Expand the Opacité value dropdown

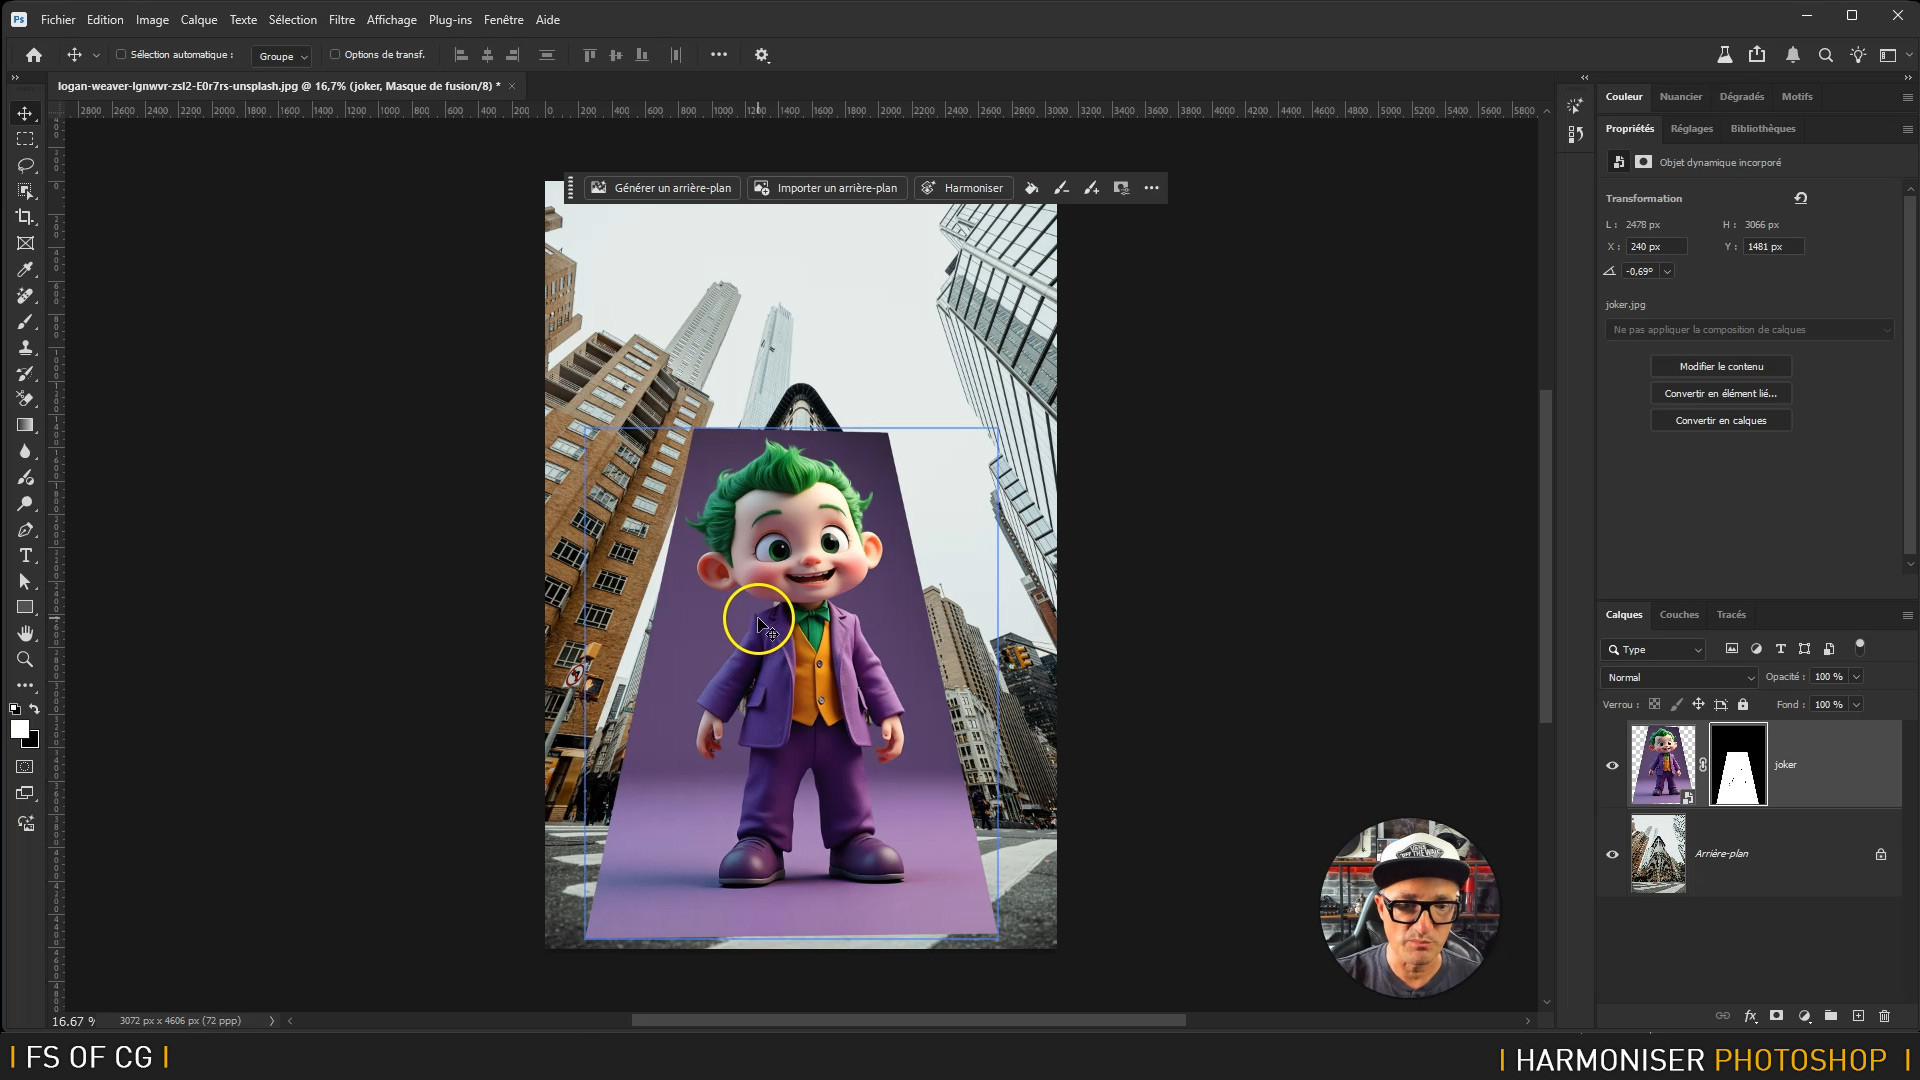(x=1856, y=677)
